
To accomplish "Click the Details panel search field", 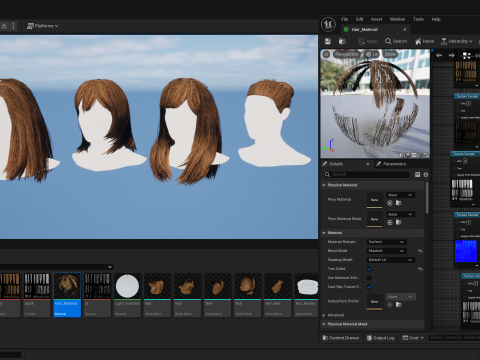I will [x=367, y=174].
